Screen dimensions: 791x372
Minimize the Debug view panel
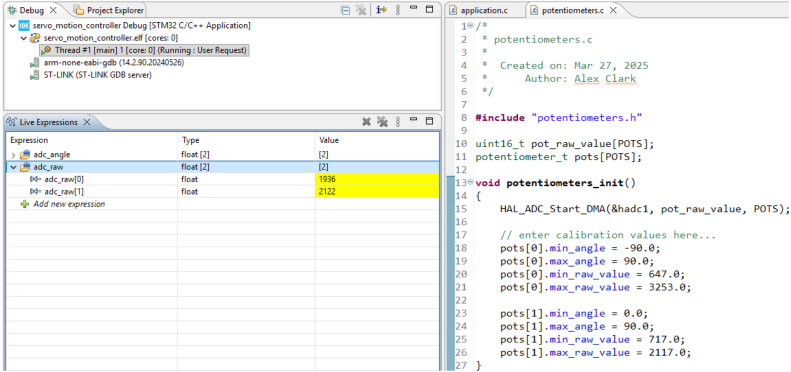tap(414, 9)
